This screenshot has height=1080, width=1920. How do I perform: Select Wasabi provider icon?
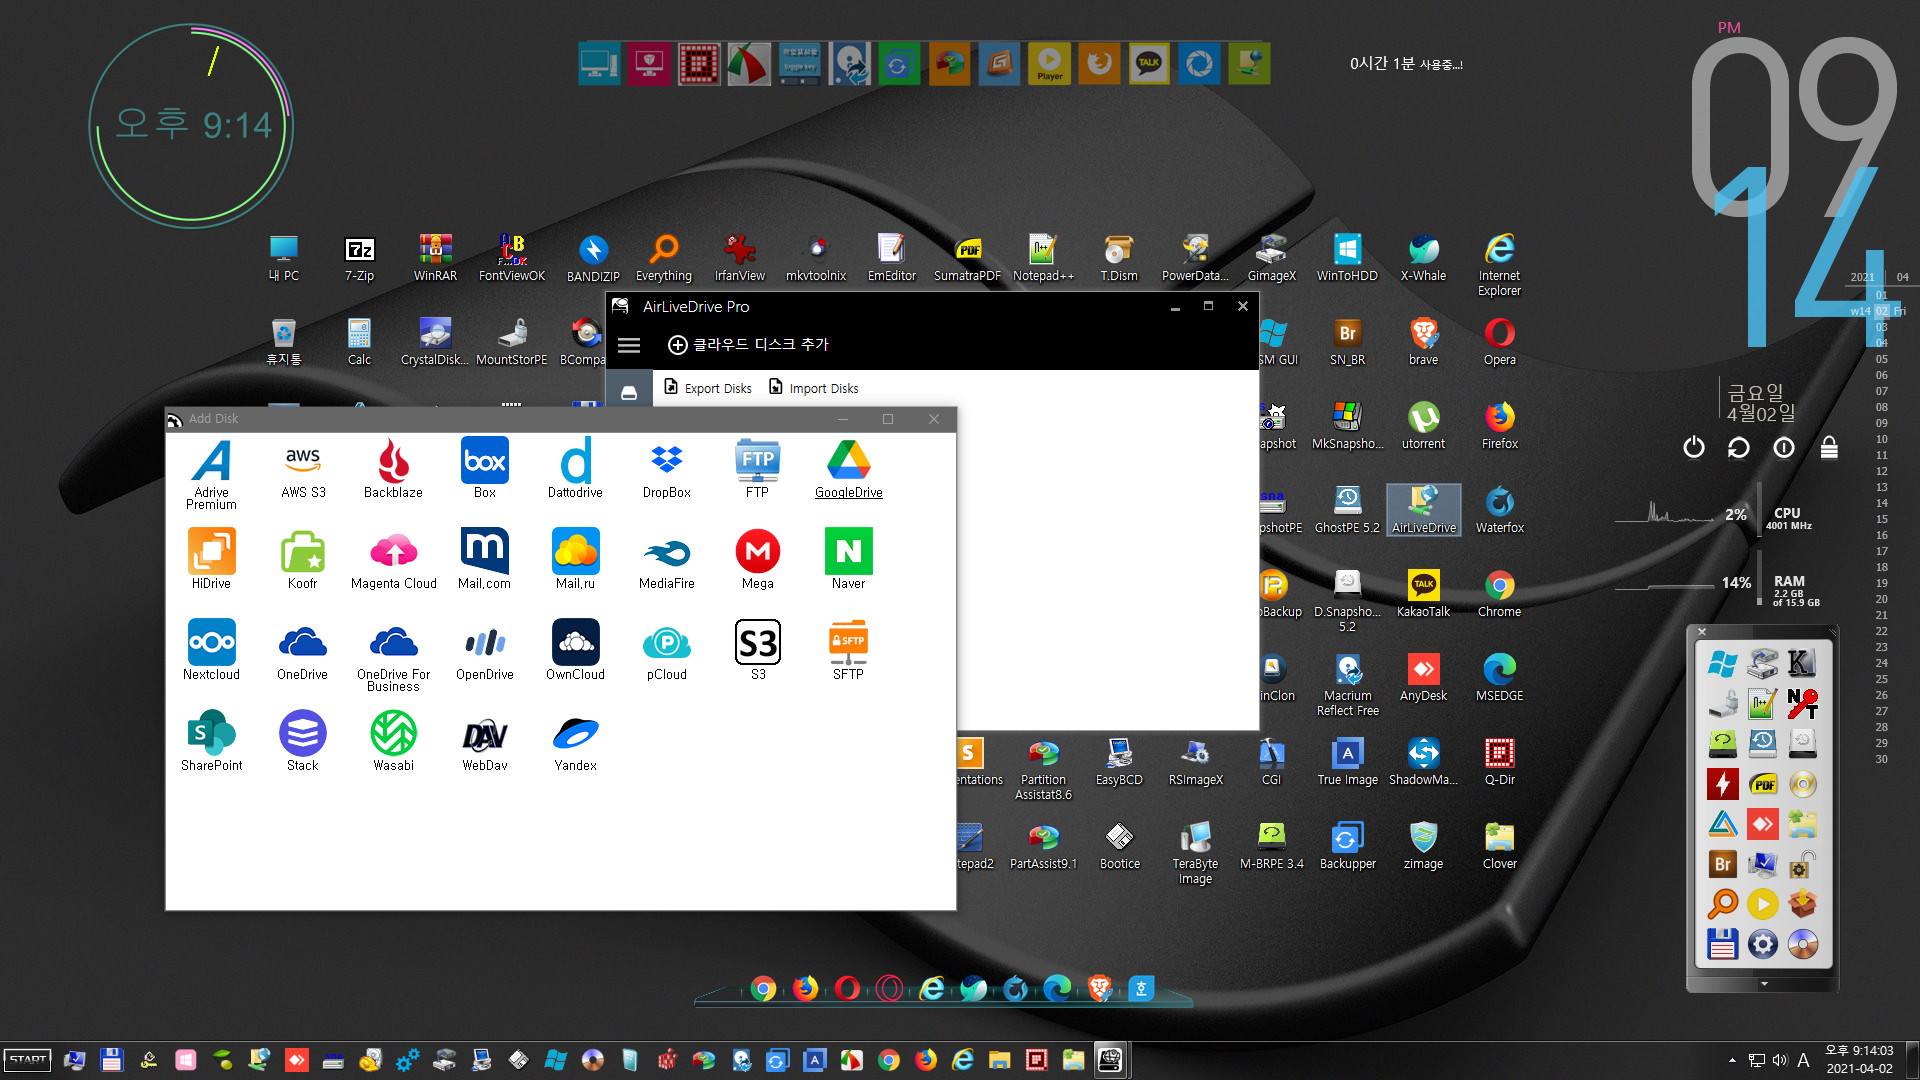pyautogui.click(x=393, y=741)
